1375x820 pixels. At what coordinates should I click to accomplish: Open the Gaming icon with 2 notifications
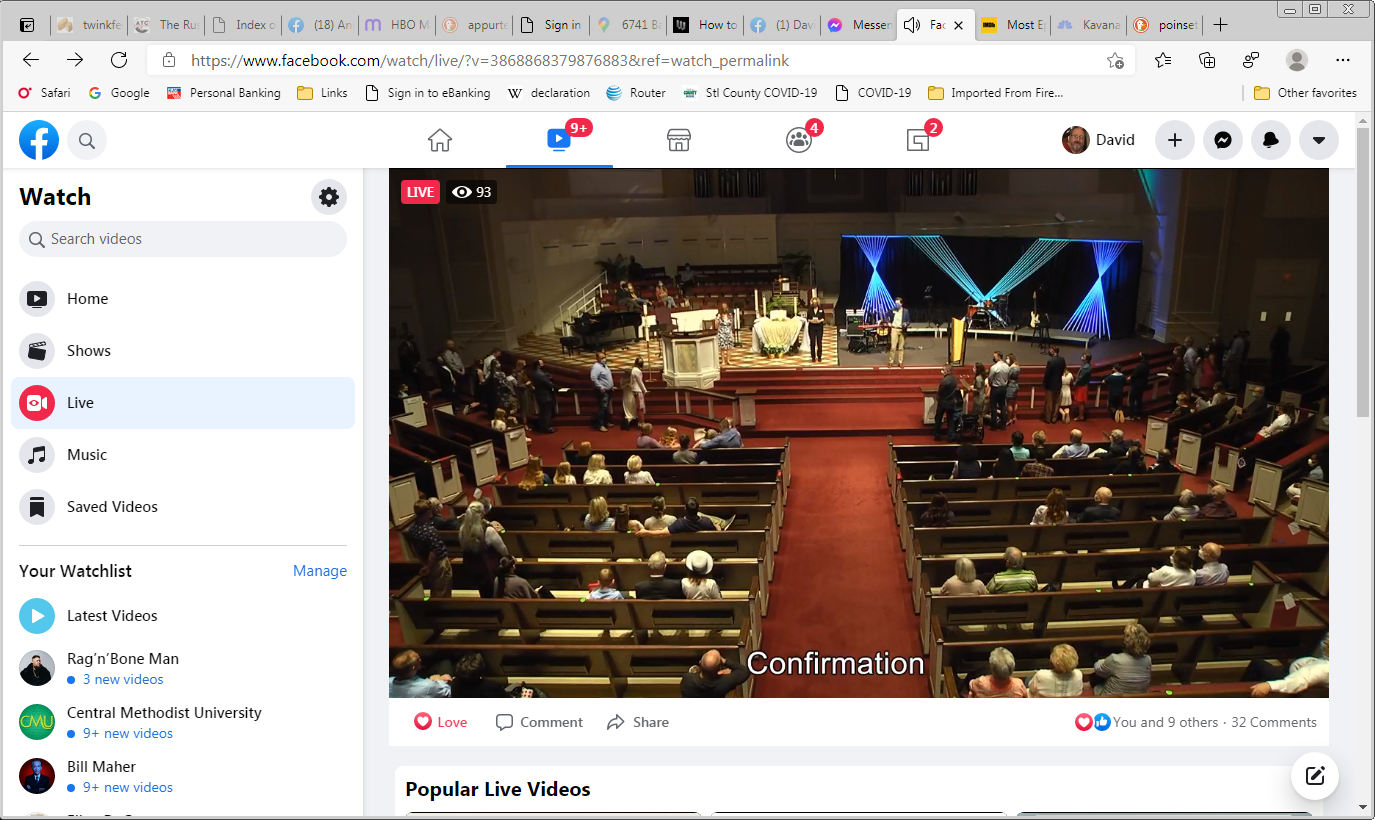918,140
